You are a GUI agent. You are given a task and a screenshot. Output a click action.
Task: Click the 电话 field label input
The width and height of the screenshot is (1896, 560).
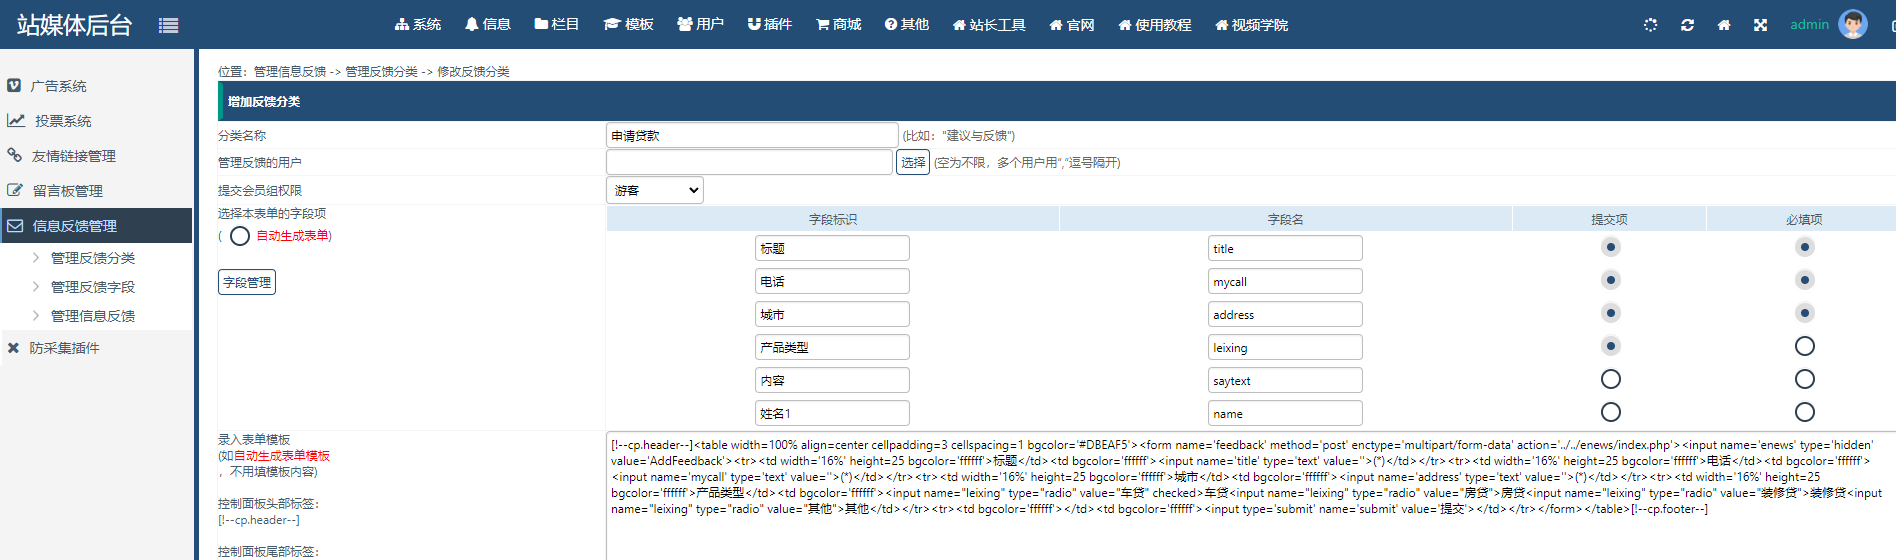[832, 281]
